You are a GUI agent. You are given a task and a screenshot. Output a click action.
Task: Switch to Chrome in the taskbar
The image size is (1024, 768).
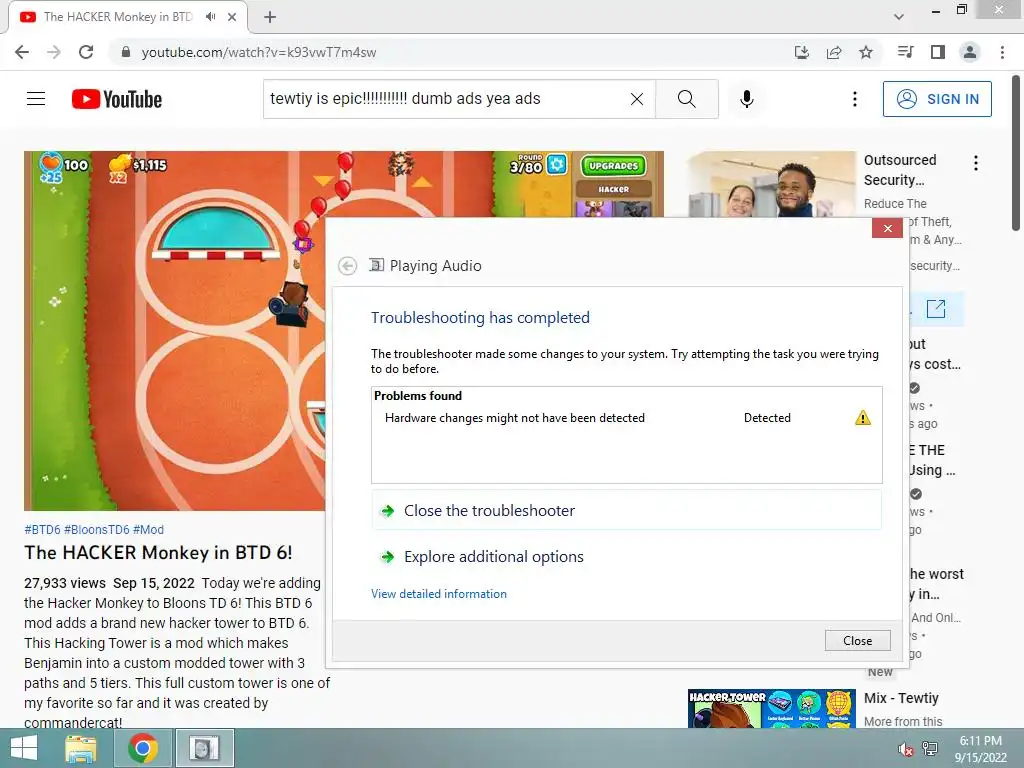click(x=143, y=748)
